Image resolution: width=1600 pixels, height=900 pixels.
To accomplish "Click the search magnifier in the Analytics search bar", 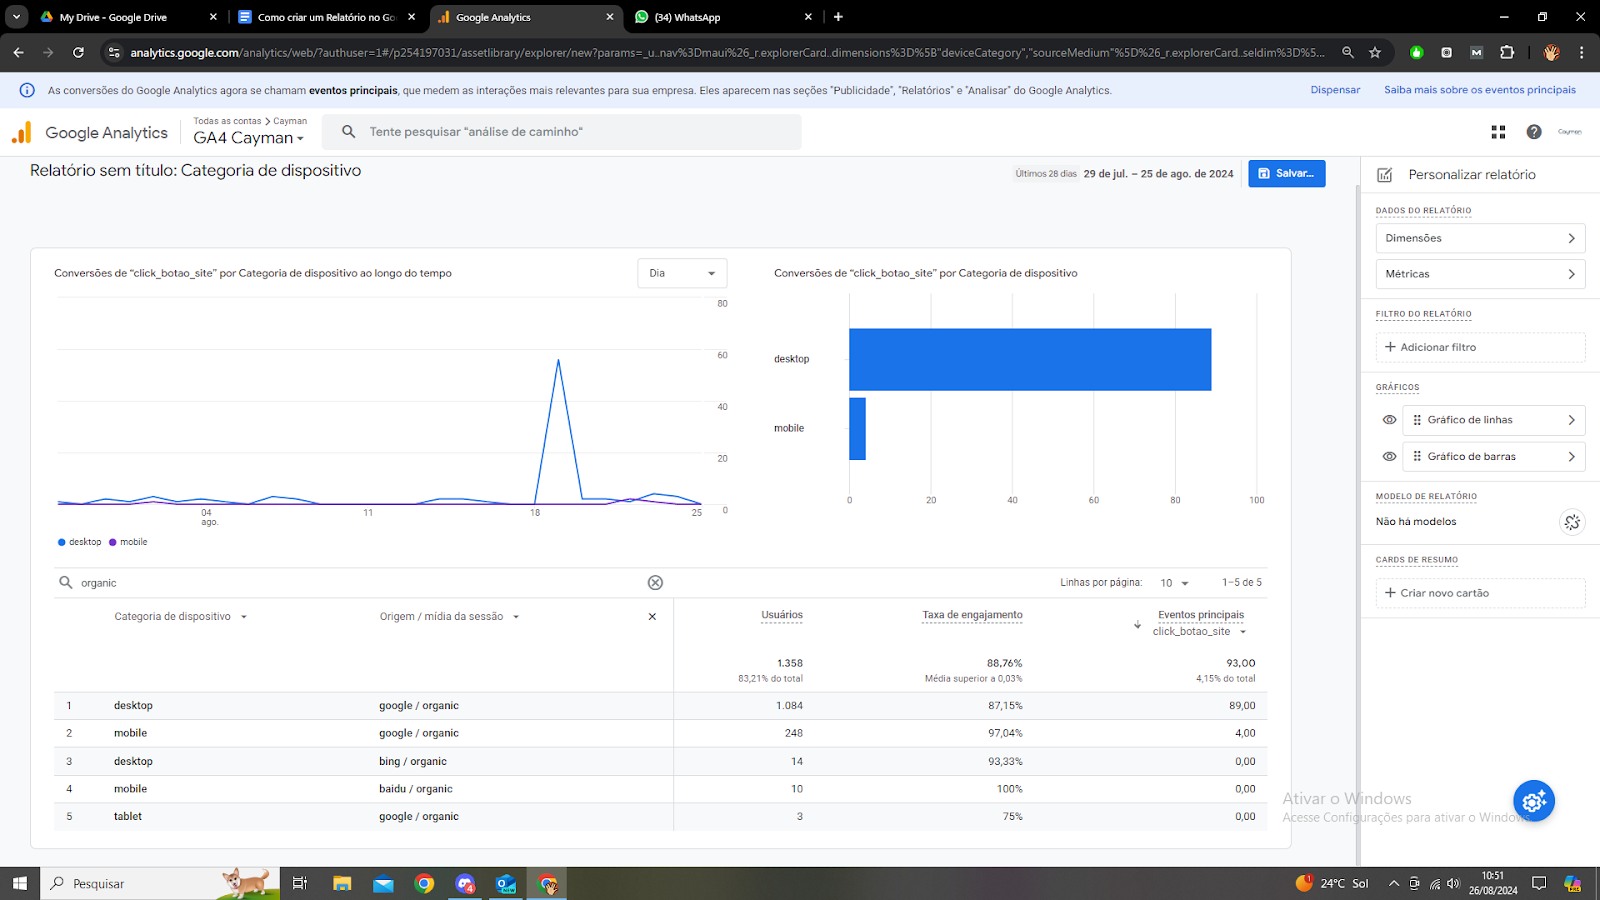I will tap(349, 132).
